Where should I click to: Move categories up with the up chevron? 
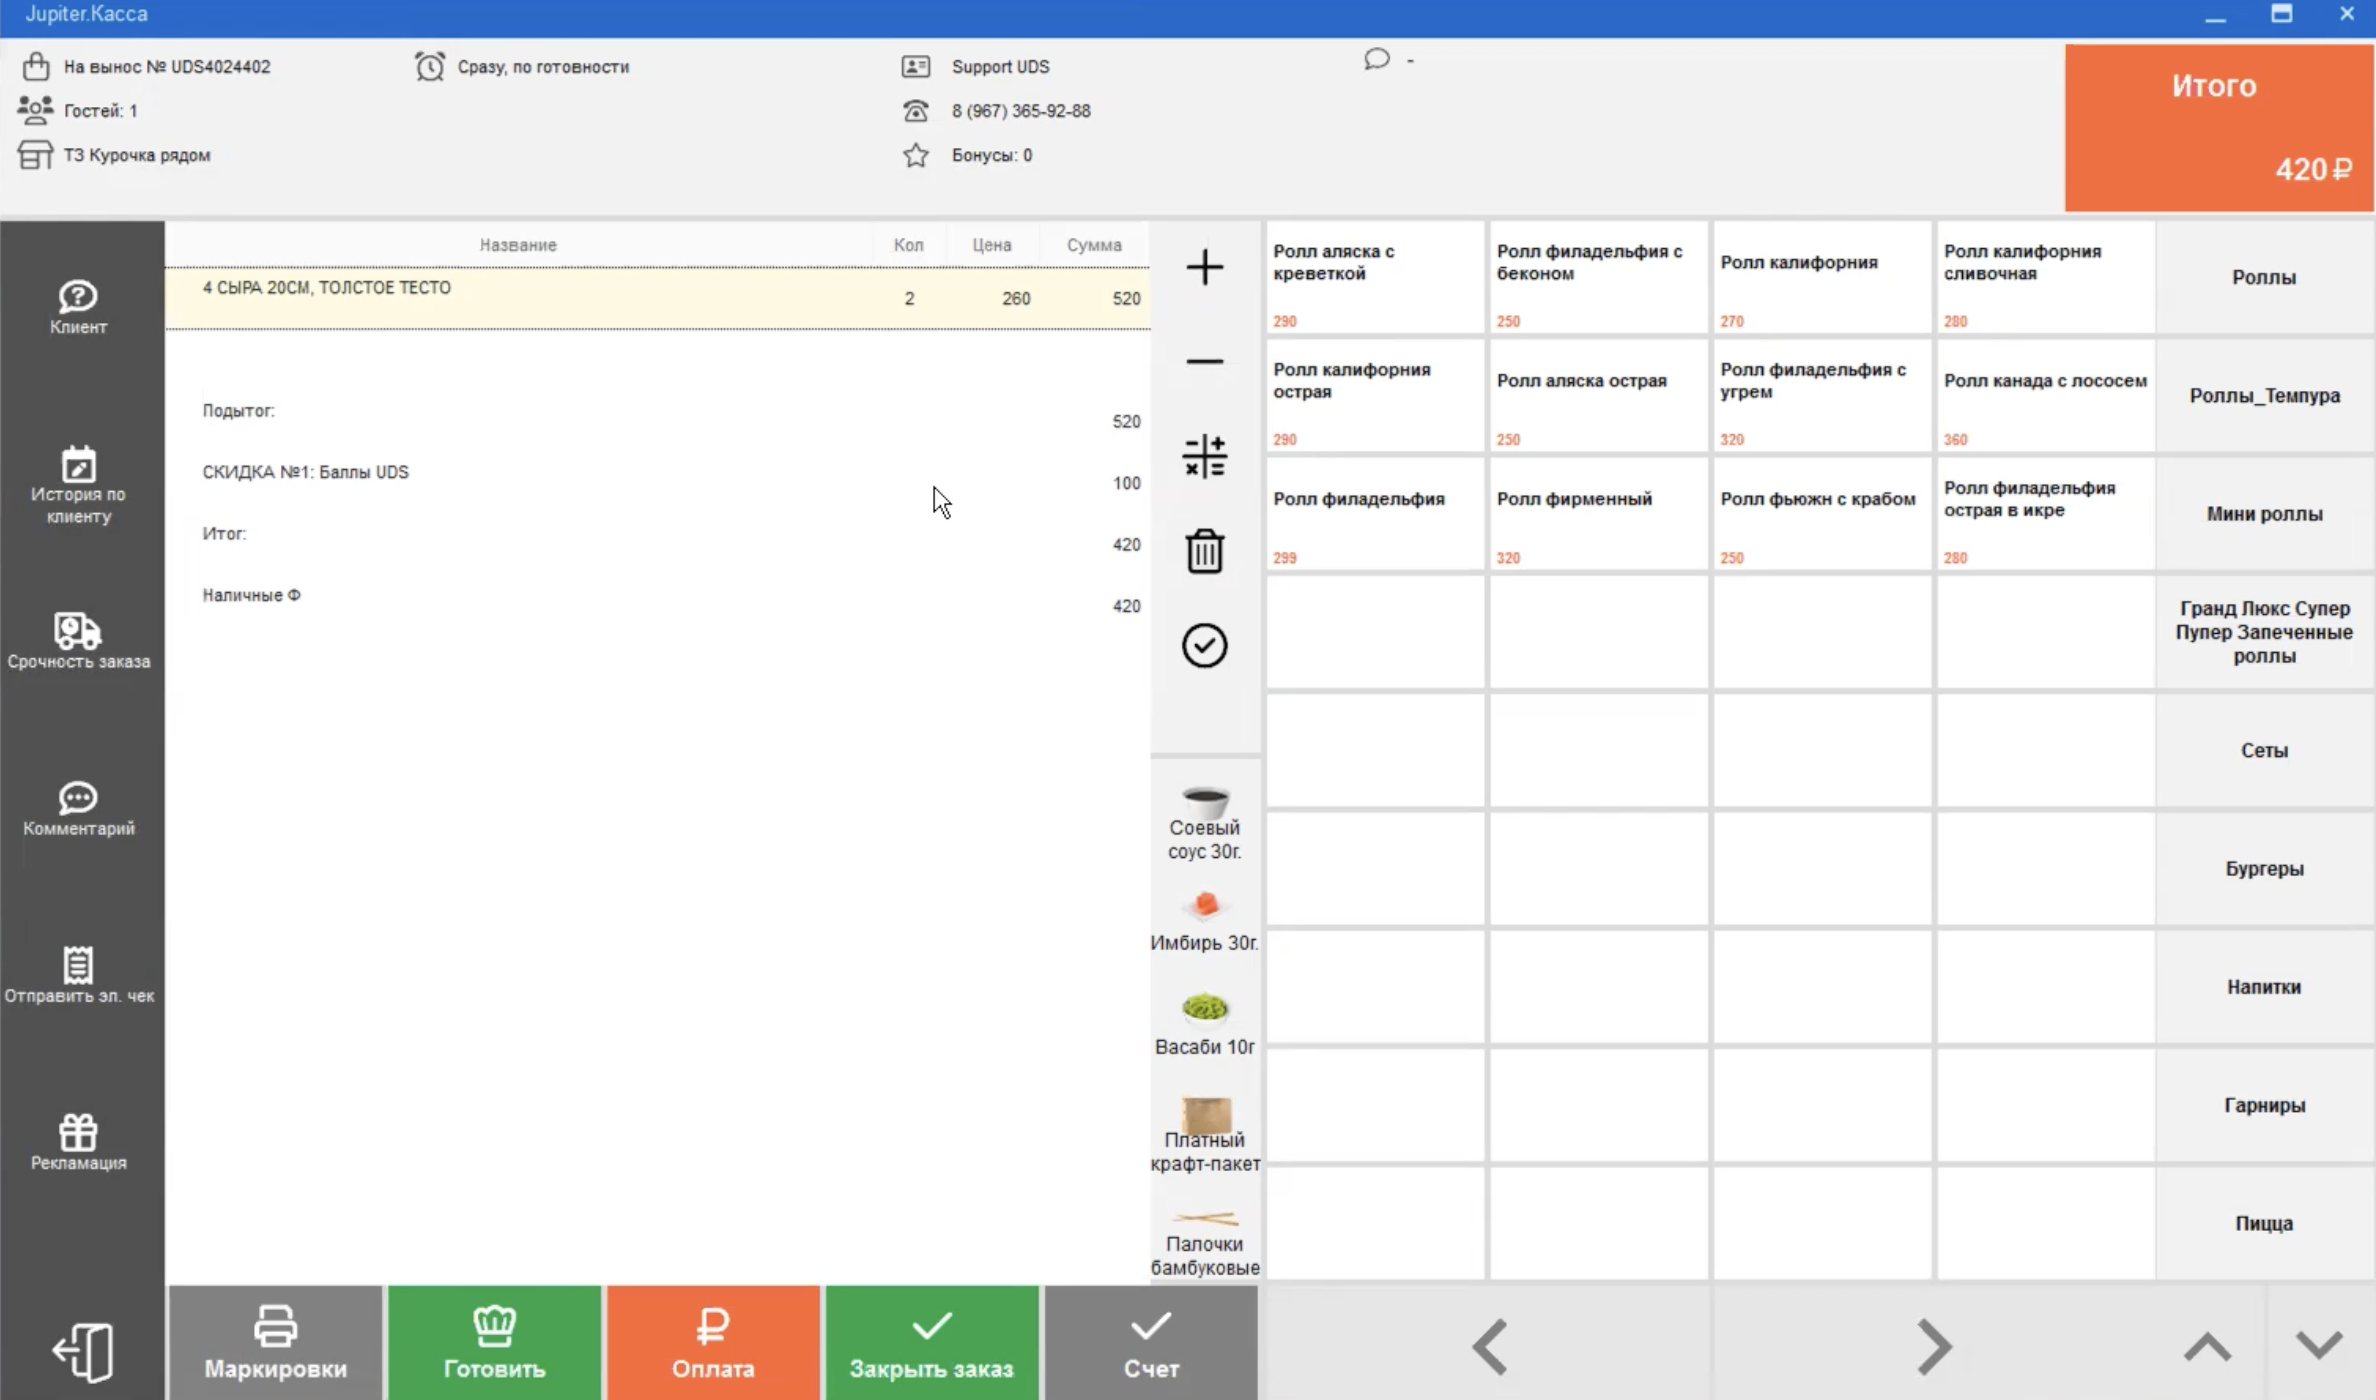click(2208, 1347)
